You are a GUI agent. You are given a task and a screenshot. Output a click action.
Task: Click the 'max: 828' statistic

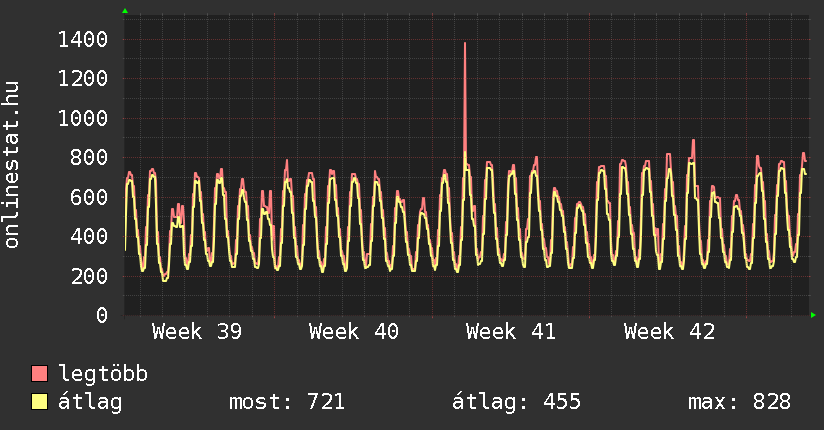click(739, 402)
